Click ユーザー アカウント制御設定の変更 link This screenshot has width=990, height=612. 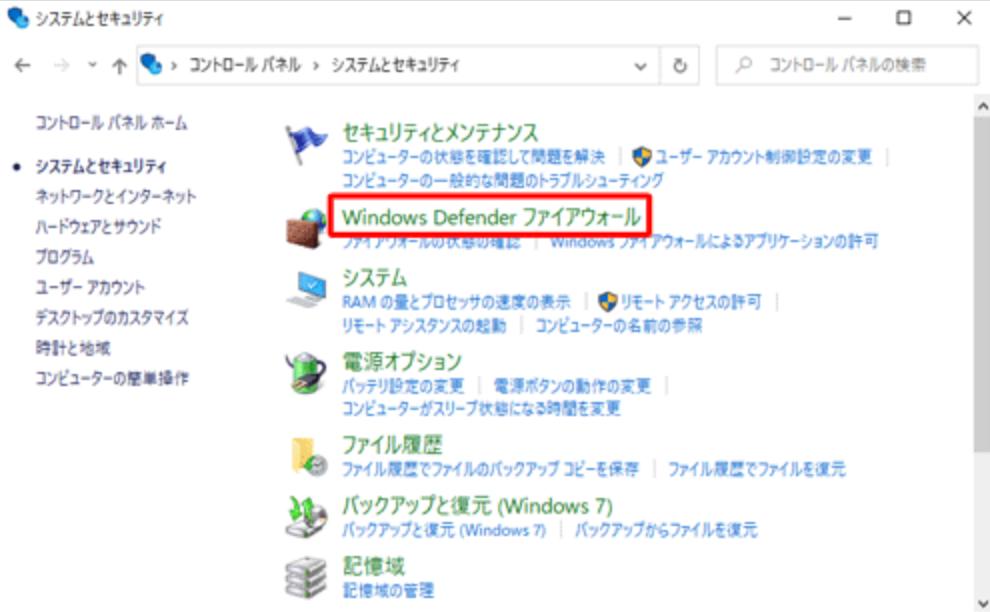point(763,156)
